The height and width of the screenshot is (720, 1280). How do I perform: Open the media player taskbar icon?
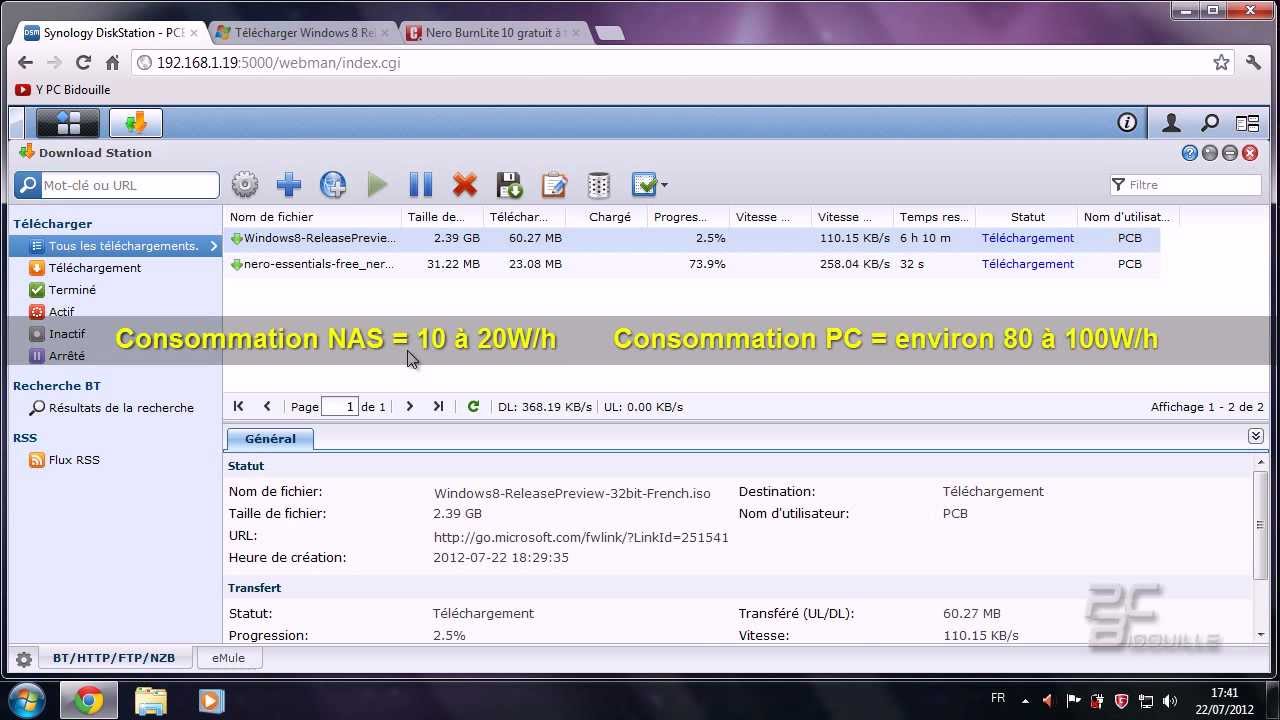[211, 701]
